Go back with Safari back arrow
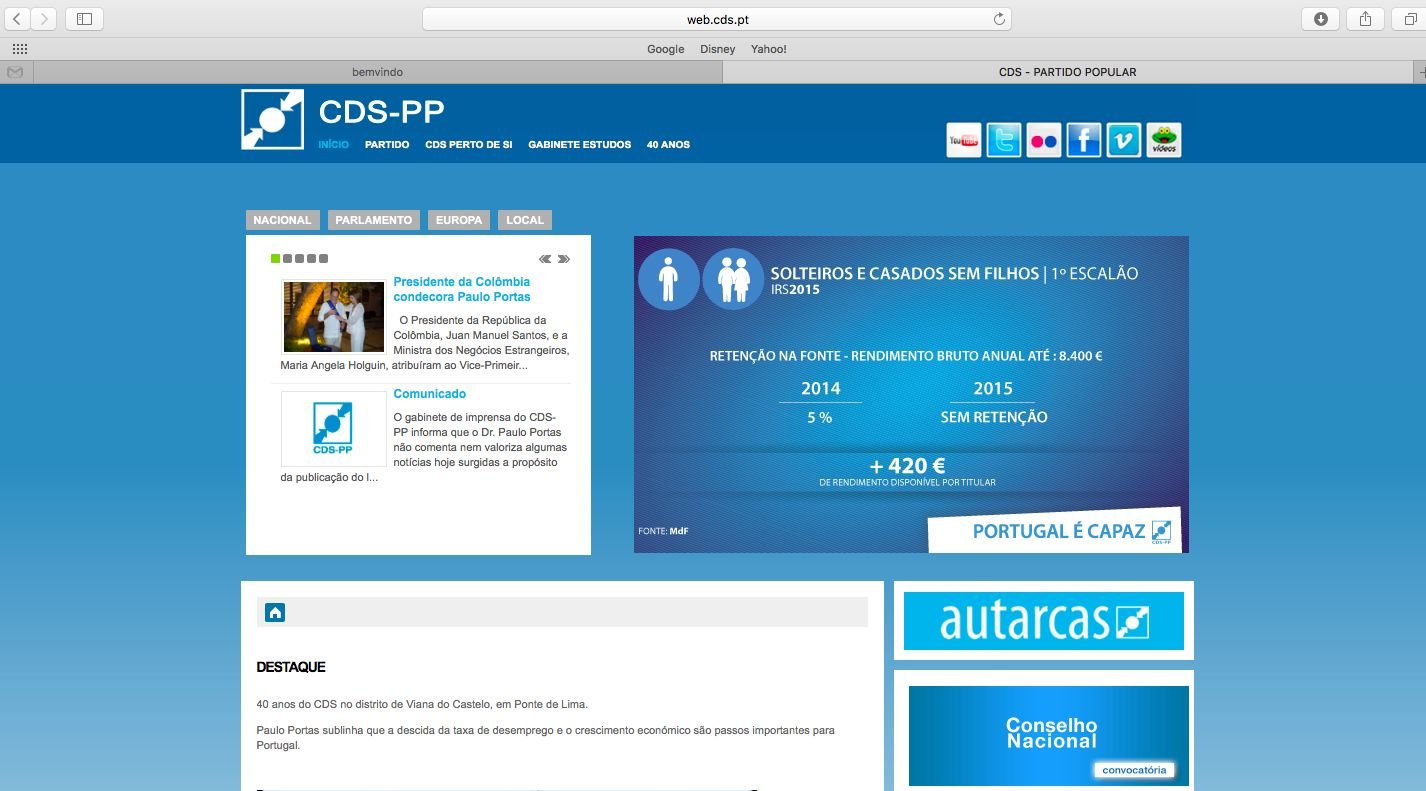The image size is (1426, 791). point(18,19)
